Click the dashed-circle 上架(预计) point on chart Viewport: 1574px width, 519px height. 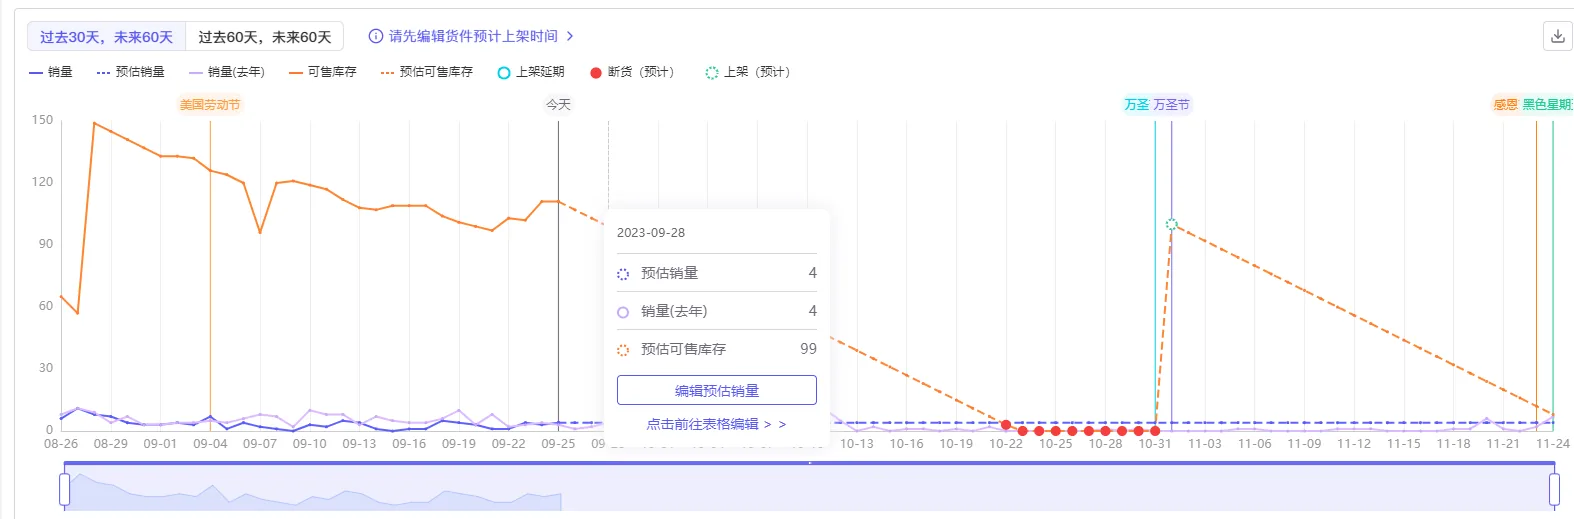(x=1171, y=225)
